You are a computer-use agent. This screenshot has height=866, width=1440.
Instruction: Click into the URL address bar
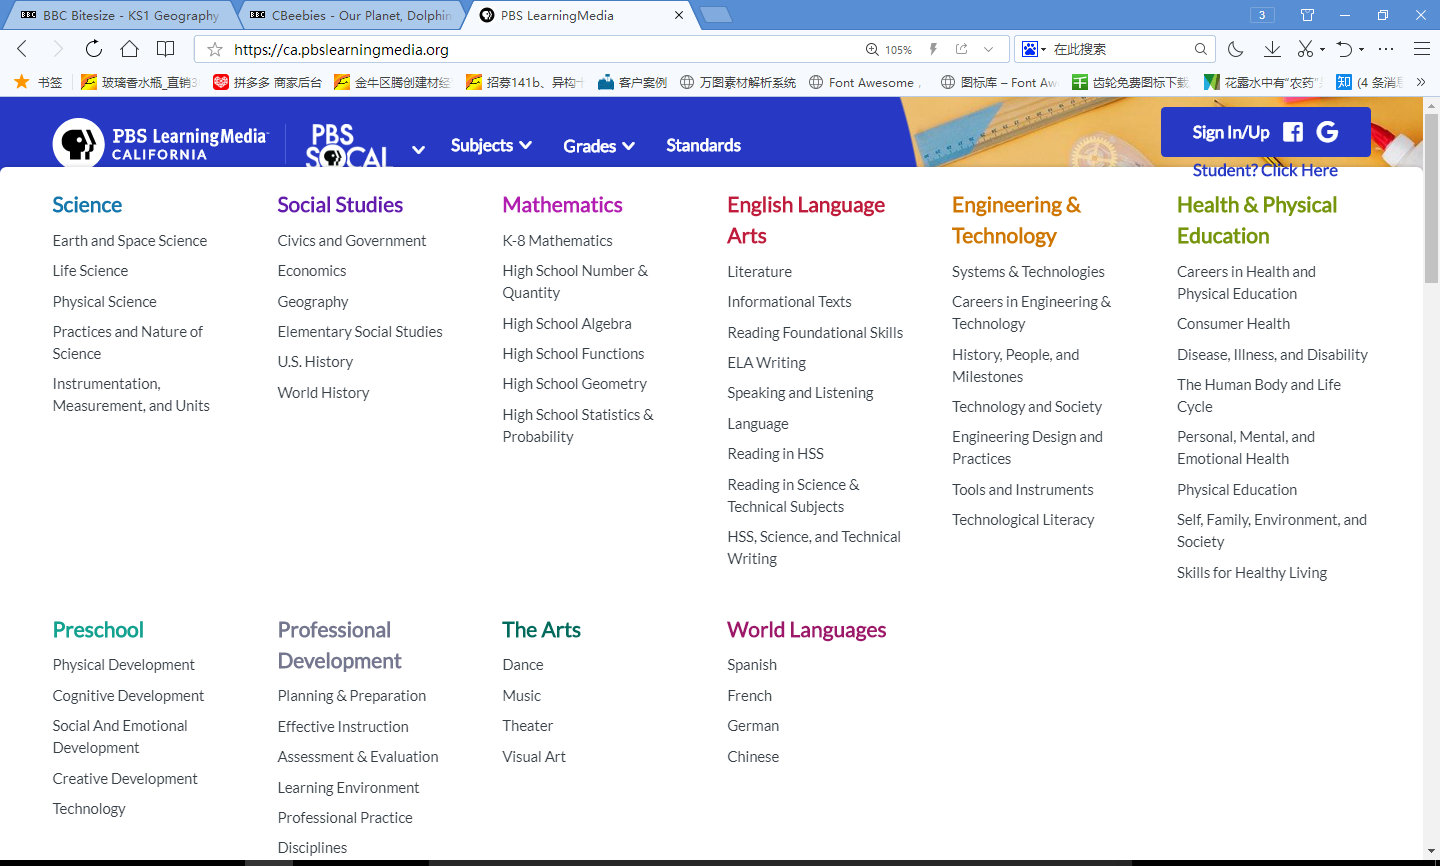[x=540, y=49]
